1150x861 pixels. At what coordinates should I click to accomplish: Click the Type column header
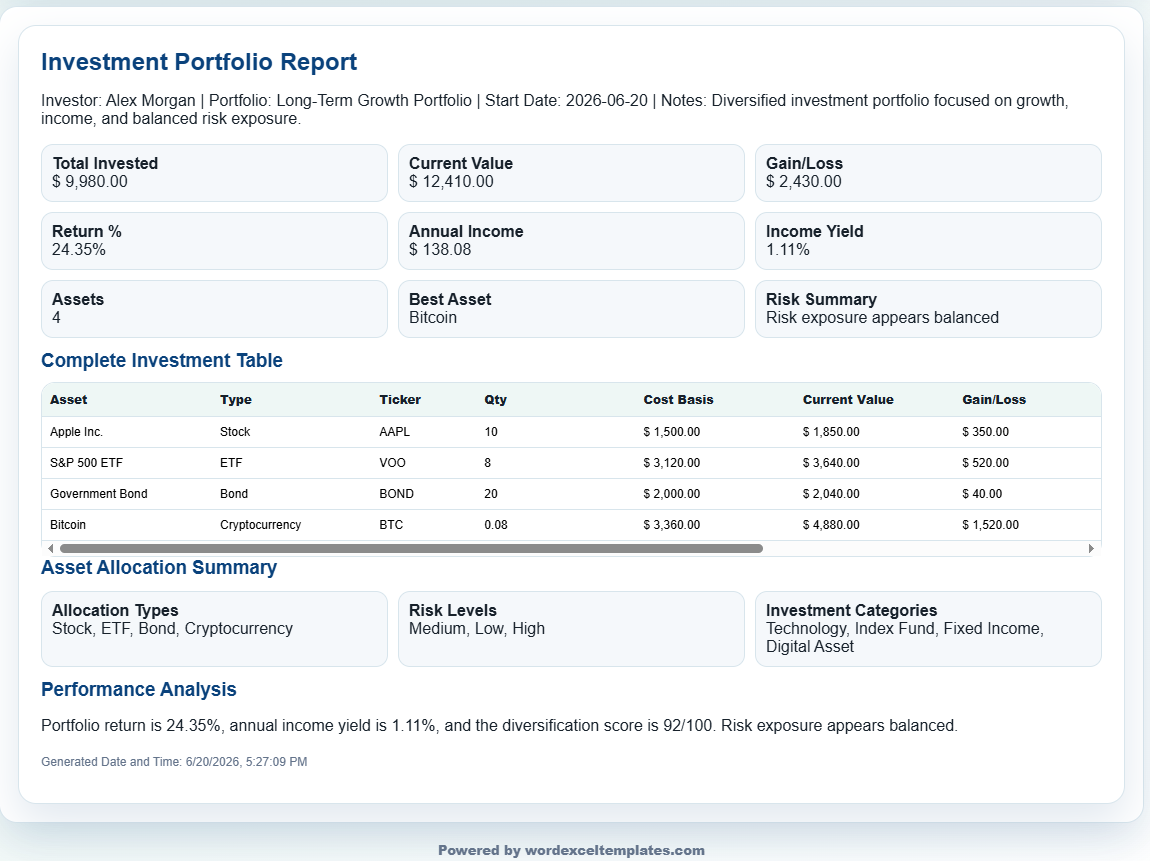(235, 400)
